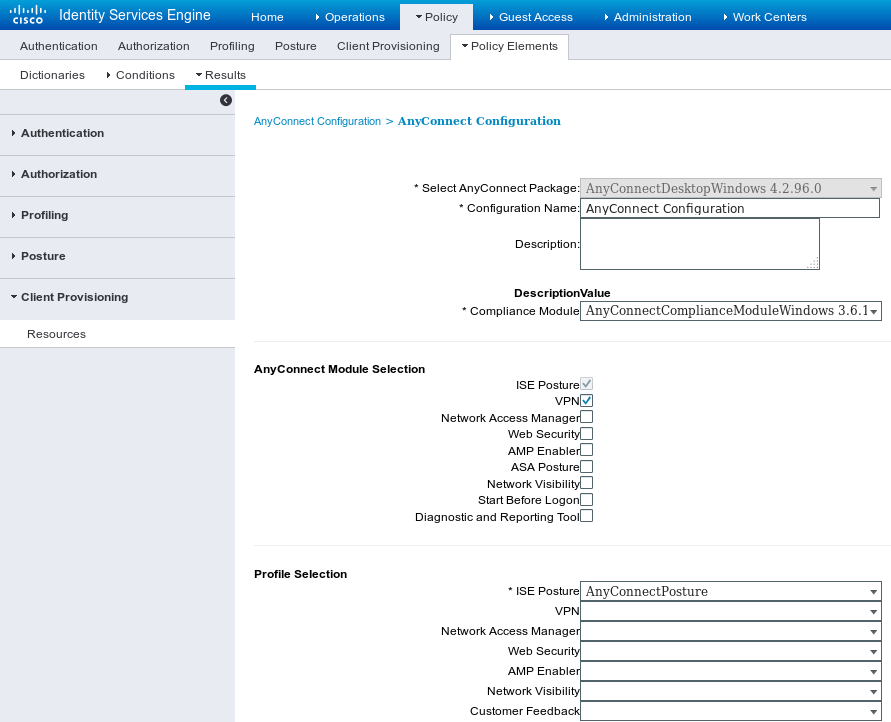Go to the Posture sub-tab

pos(295,46)
